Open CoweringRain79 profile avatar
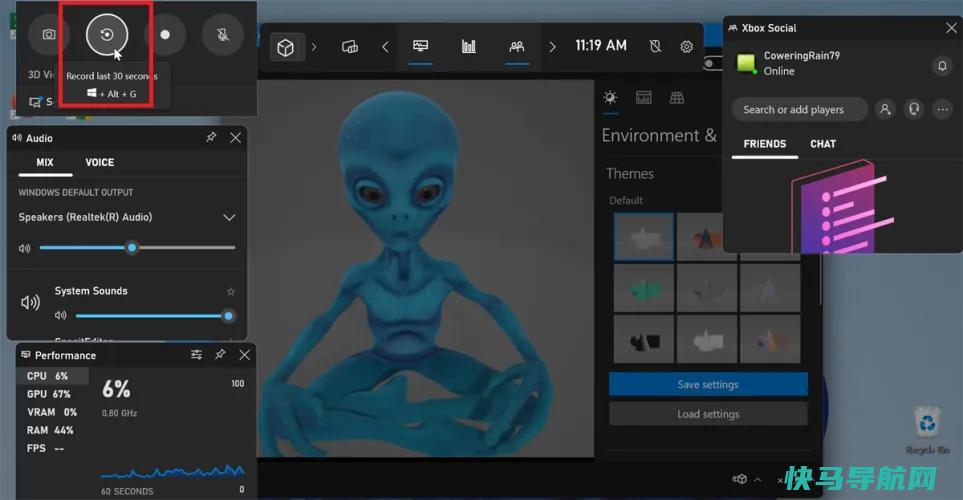The width and height of the screenshot is (963, 500). [746, 63]
